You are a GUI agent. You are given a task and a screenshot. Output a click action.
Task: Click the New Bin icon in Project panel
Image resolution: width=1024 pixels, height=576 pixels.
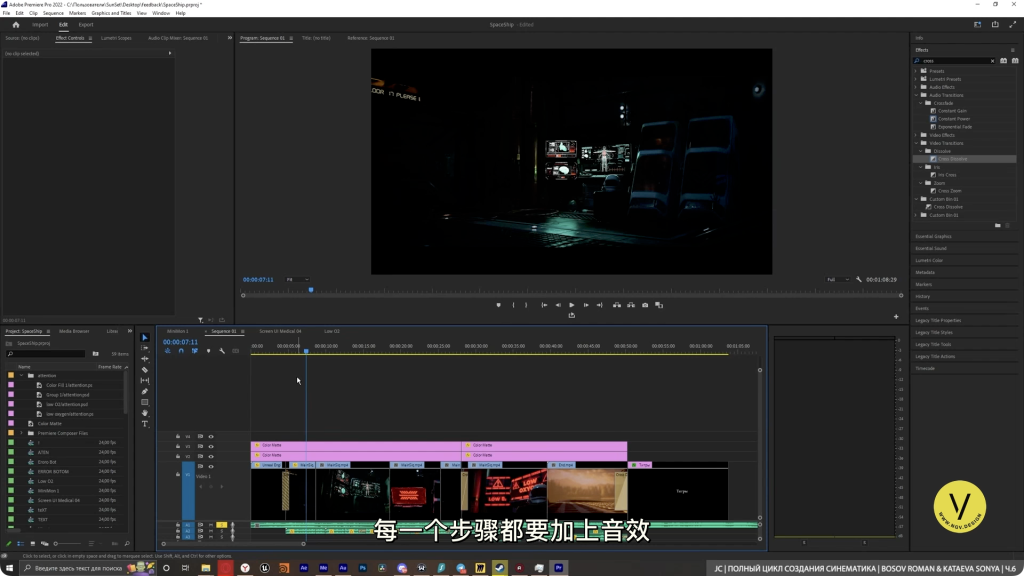tap(95, 354)
